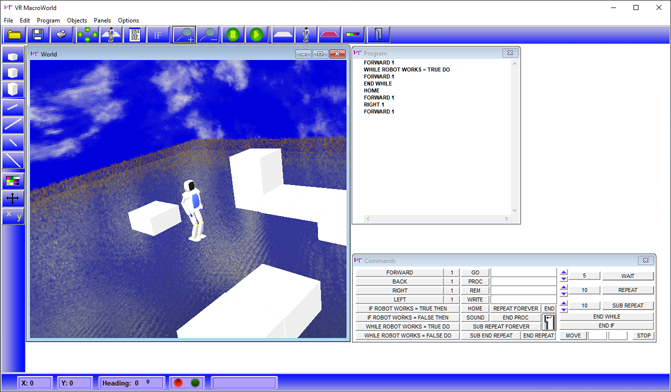
Task: Click the robot-on-floor icon next to direction arrows
Action: tap(111, 35)
